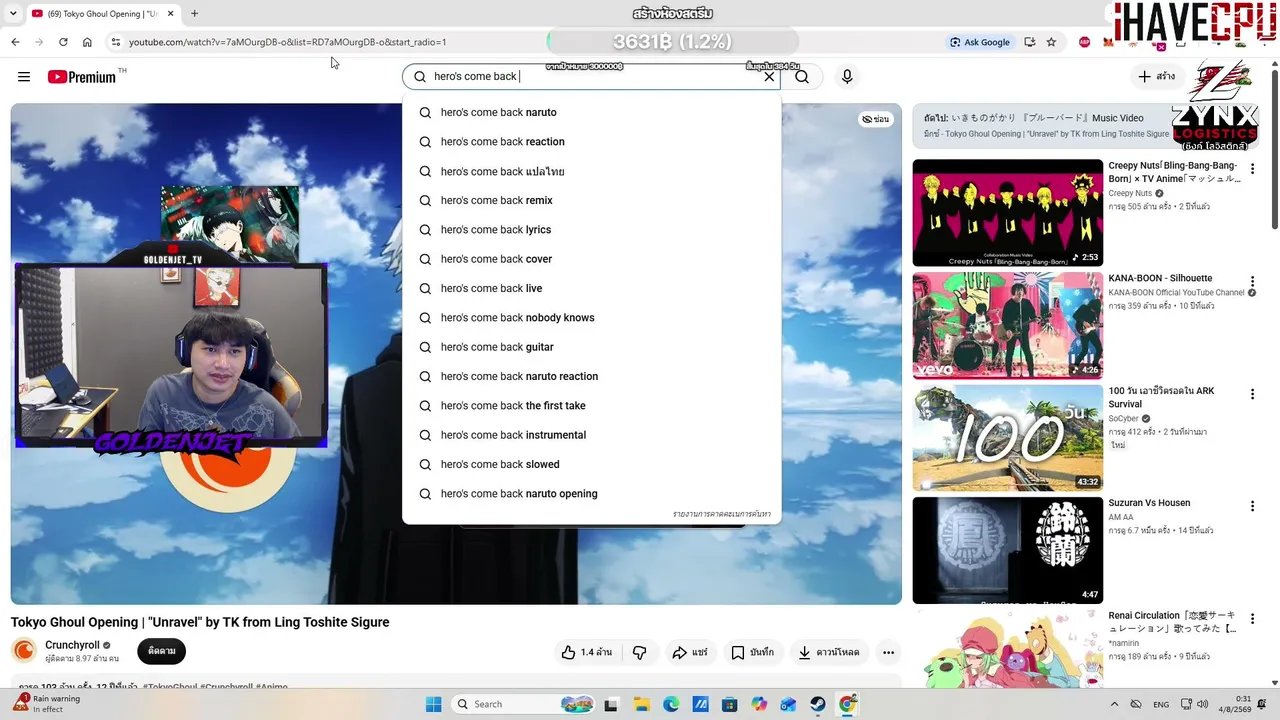
Task: Open the ABP extension icon
Action: (1085, 42)
